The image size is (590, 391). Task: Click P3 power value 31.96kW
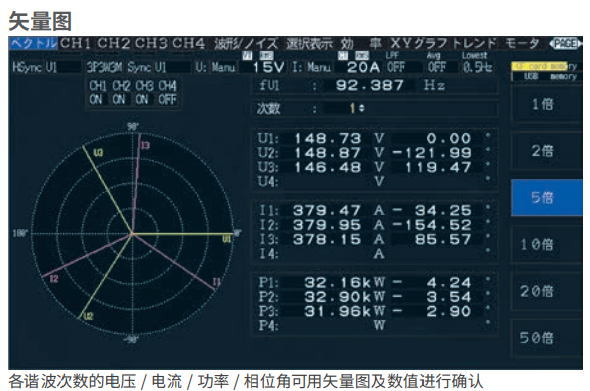click(345, 311)
